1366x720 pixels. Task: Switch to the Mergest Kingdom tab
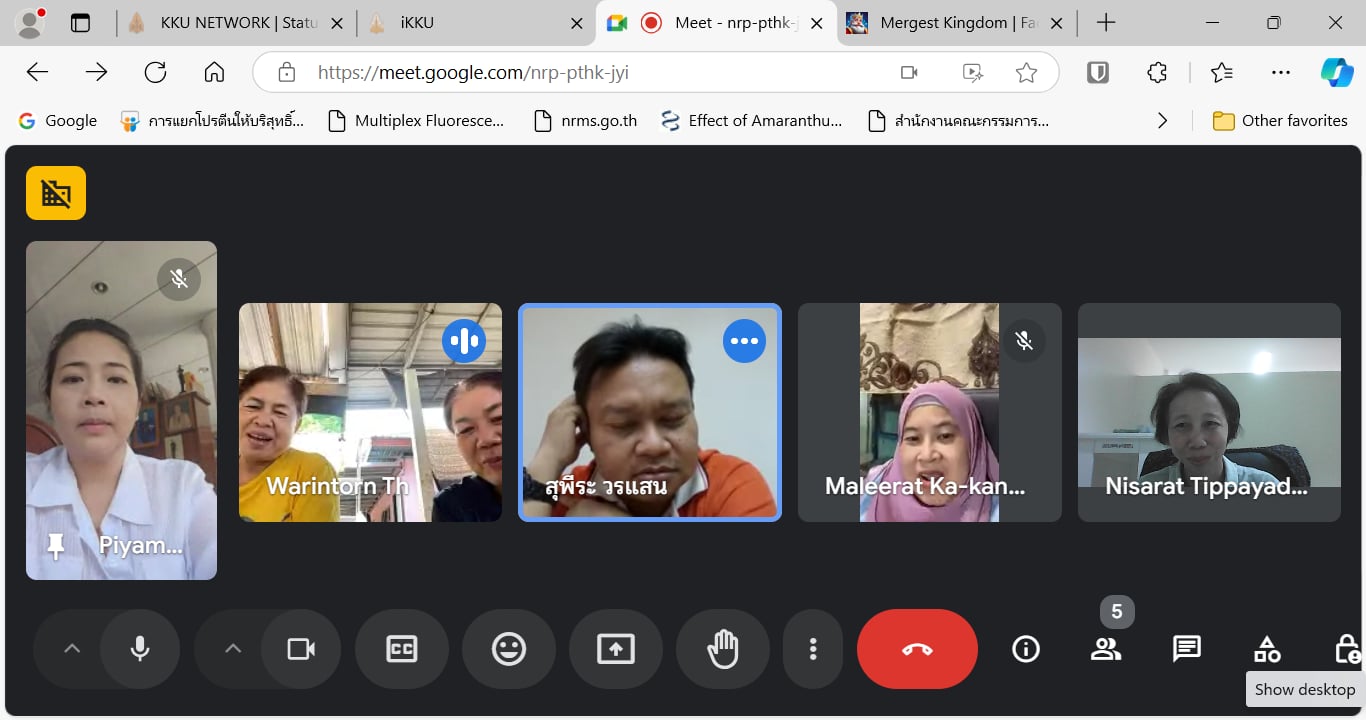click(x=955, y=23)
